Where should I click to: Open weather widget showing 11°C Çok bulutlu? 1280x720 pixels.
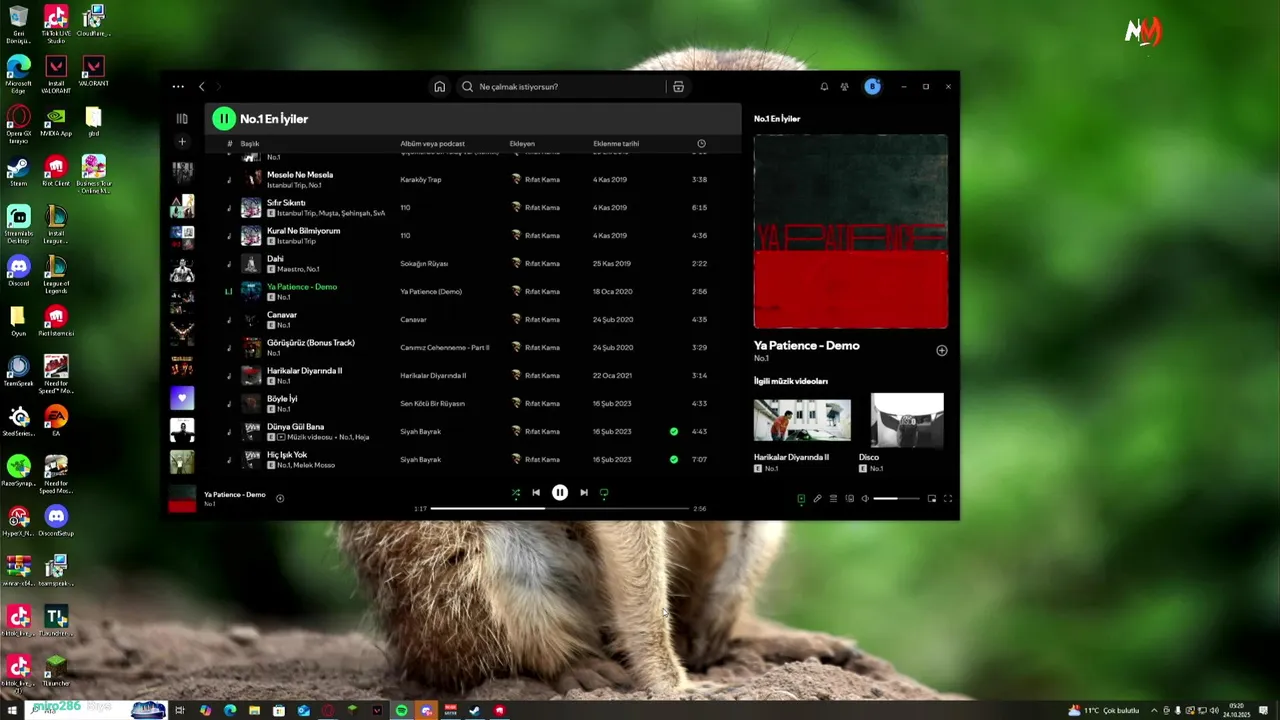tap(1103, 710)
